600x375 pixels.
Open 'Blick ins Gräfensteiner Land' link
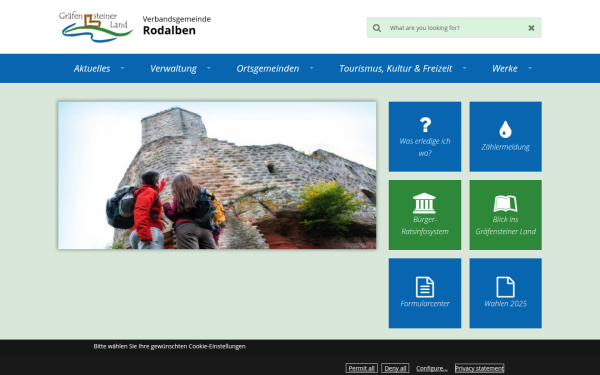point(505,225)
